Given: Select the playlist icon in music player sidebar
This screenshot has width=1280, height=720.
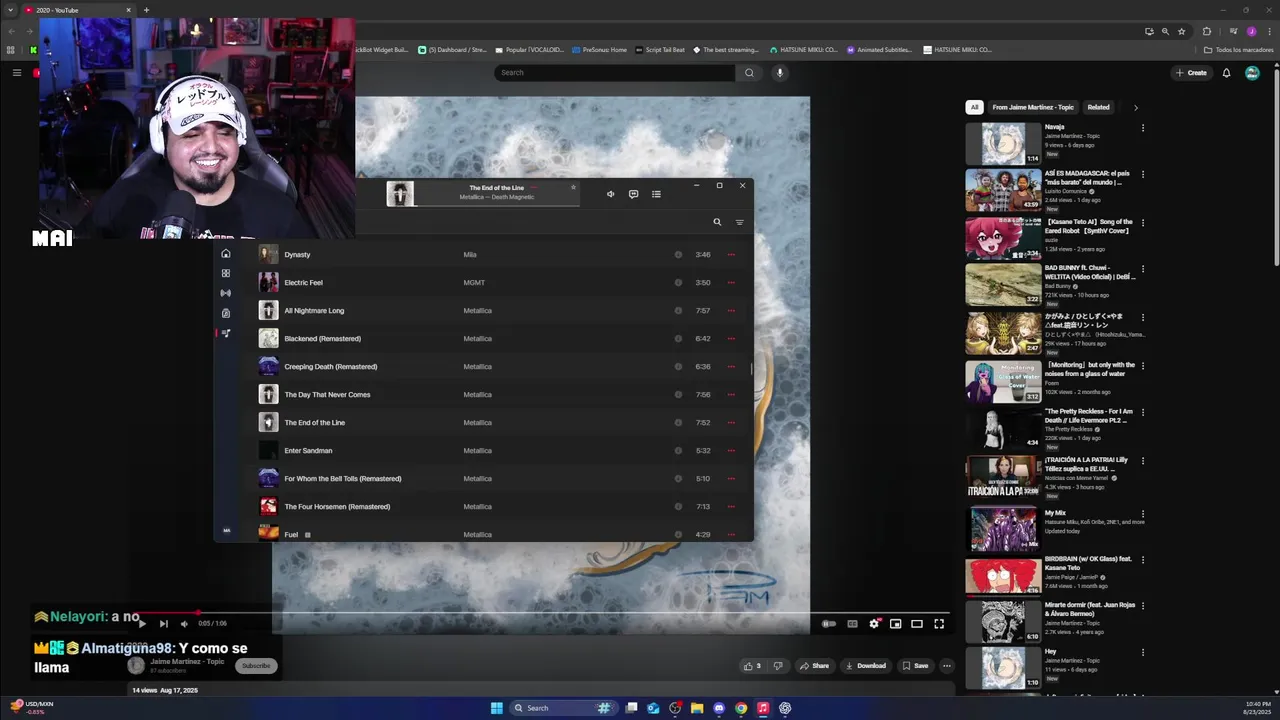Looking at the screenshot, I should (226, 333).
